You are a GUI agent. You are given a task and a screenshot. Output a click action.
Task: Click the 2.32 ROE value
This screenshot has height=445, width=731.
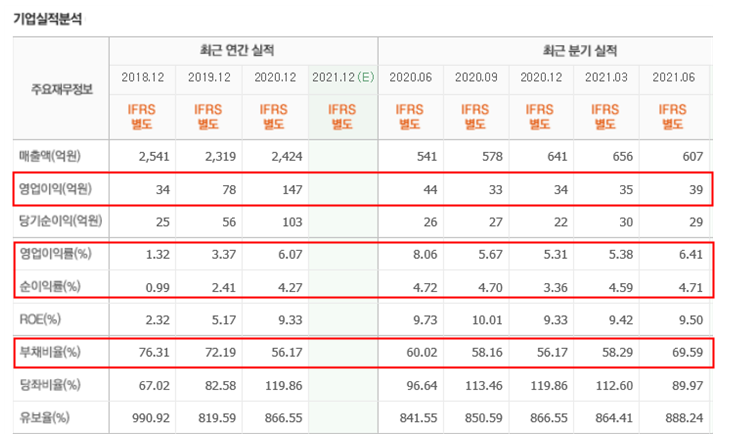[158, 320]
